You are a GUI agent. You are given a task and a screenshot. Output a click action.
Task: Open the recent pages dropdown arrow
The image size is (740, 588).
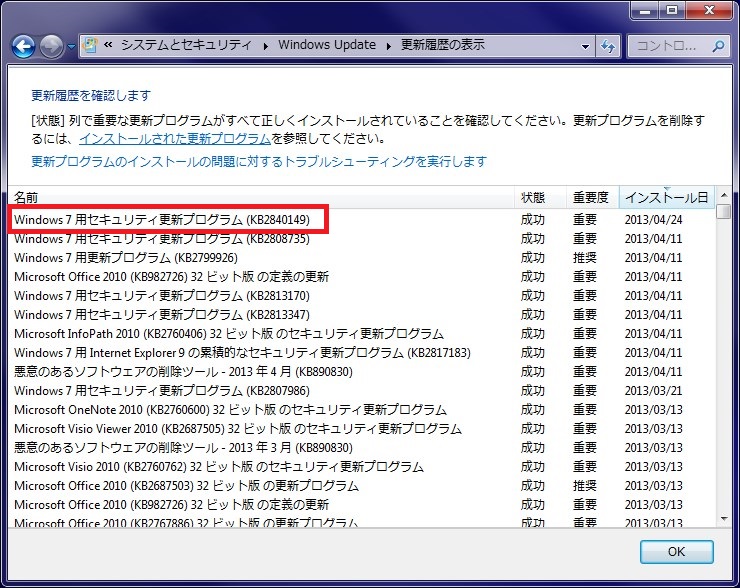tap(72, 47)
